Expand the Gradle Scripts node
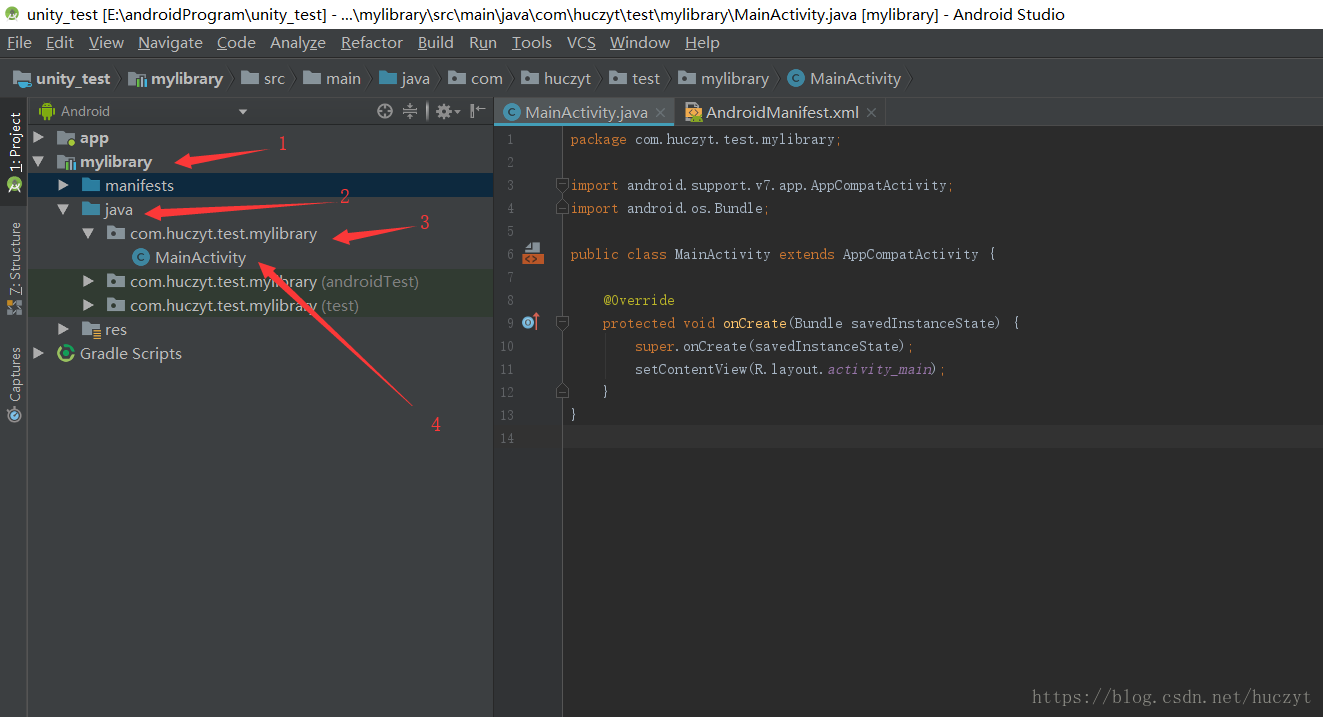The width and height of the screenshot is (1323, 717). 39,353
